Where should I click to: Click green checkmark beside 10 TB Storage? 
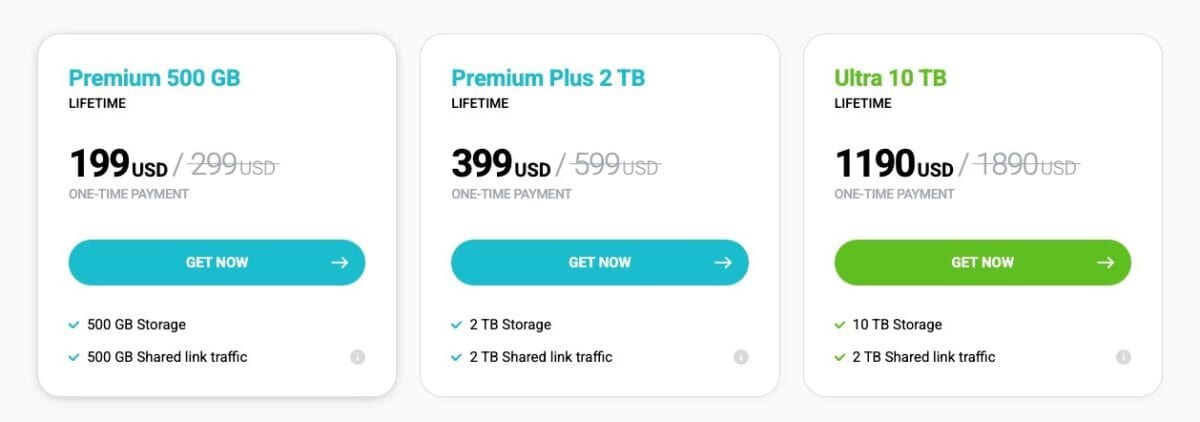840,325
